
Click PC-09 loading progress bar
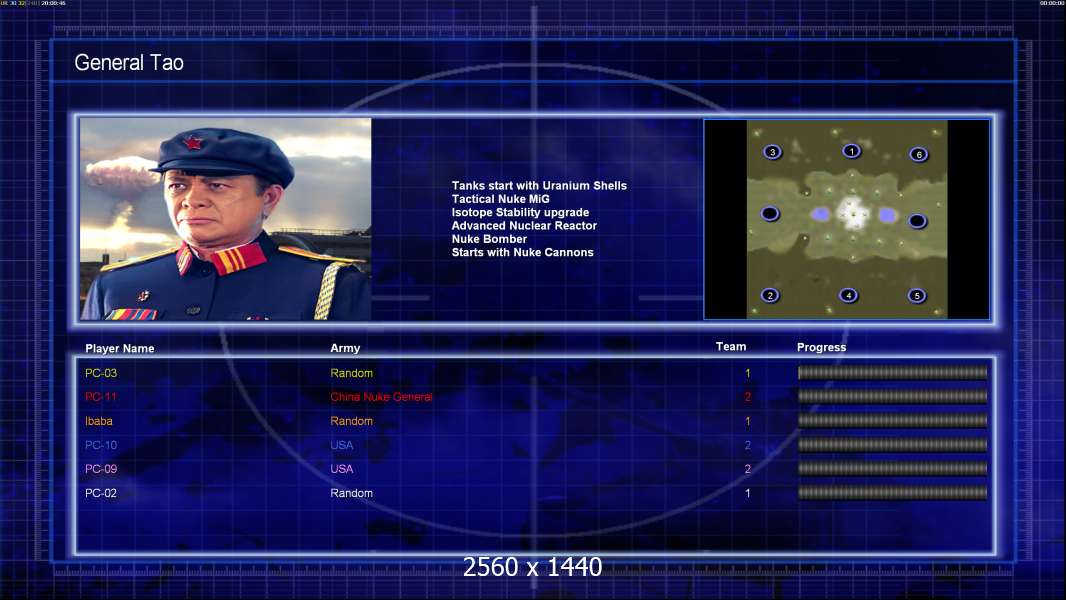click(893, 468)
